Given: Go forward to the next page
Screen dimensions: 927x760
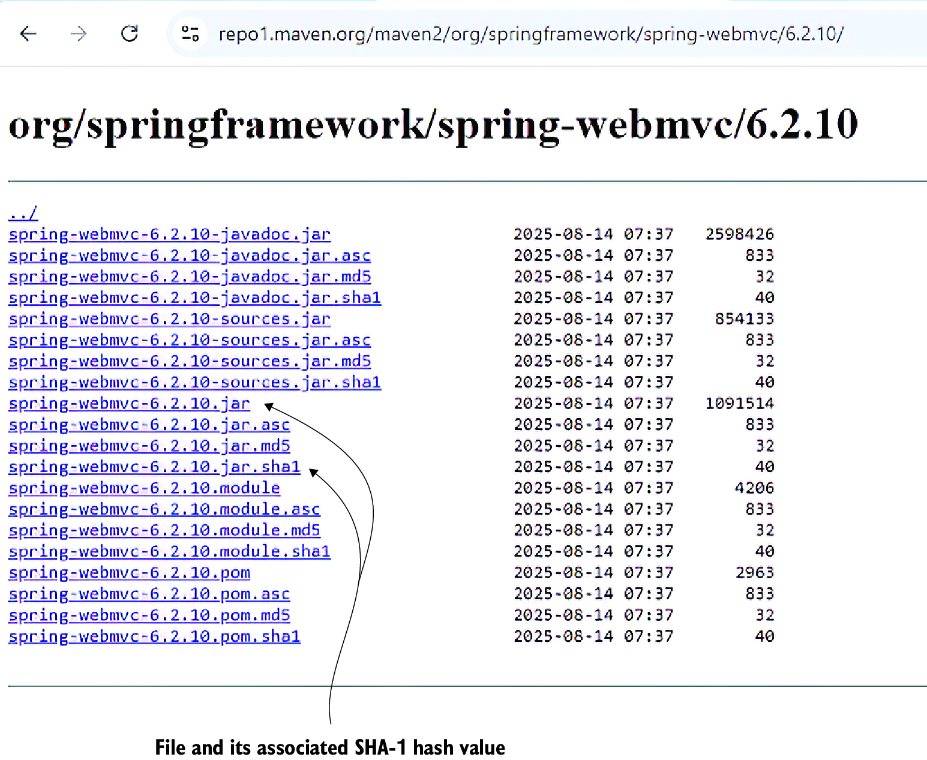Looking at the screenshot, I should click(78, 34).
